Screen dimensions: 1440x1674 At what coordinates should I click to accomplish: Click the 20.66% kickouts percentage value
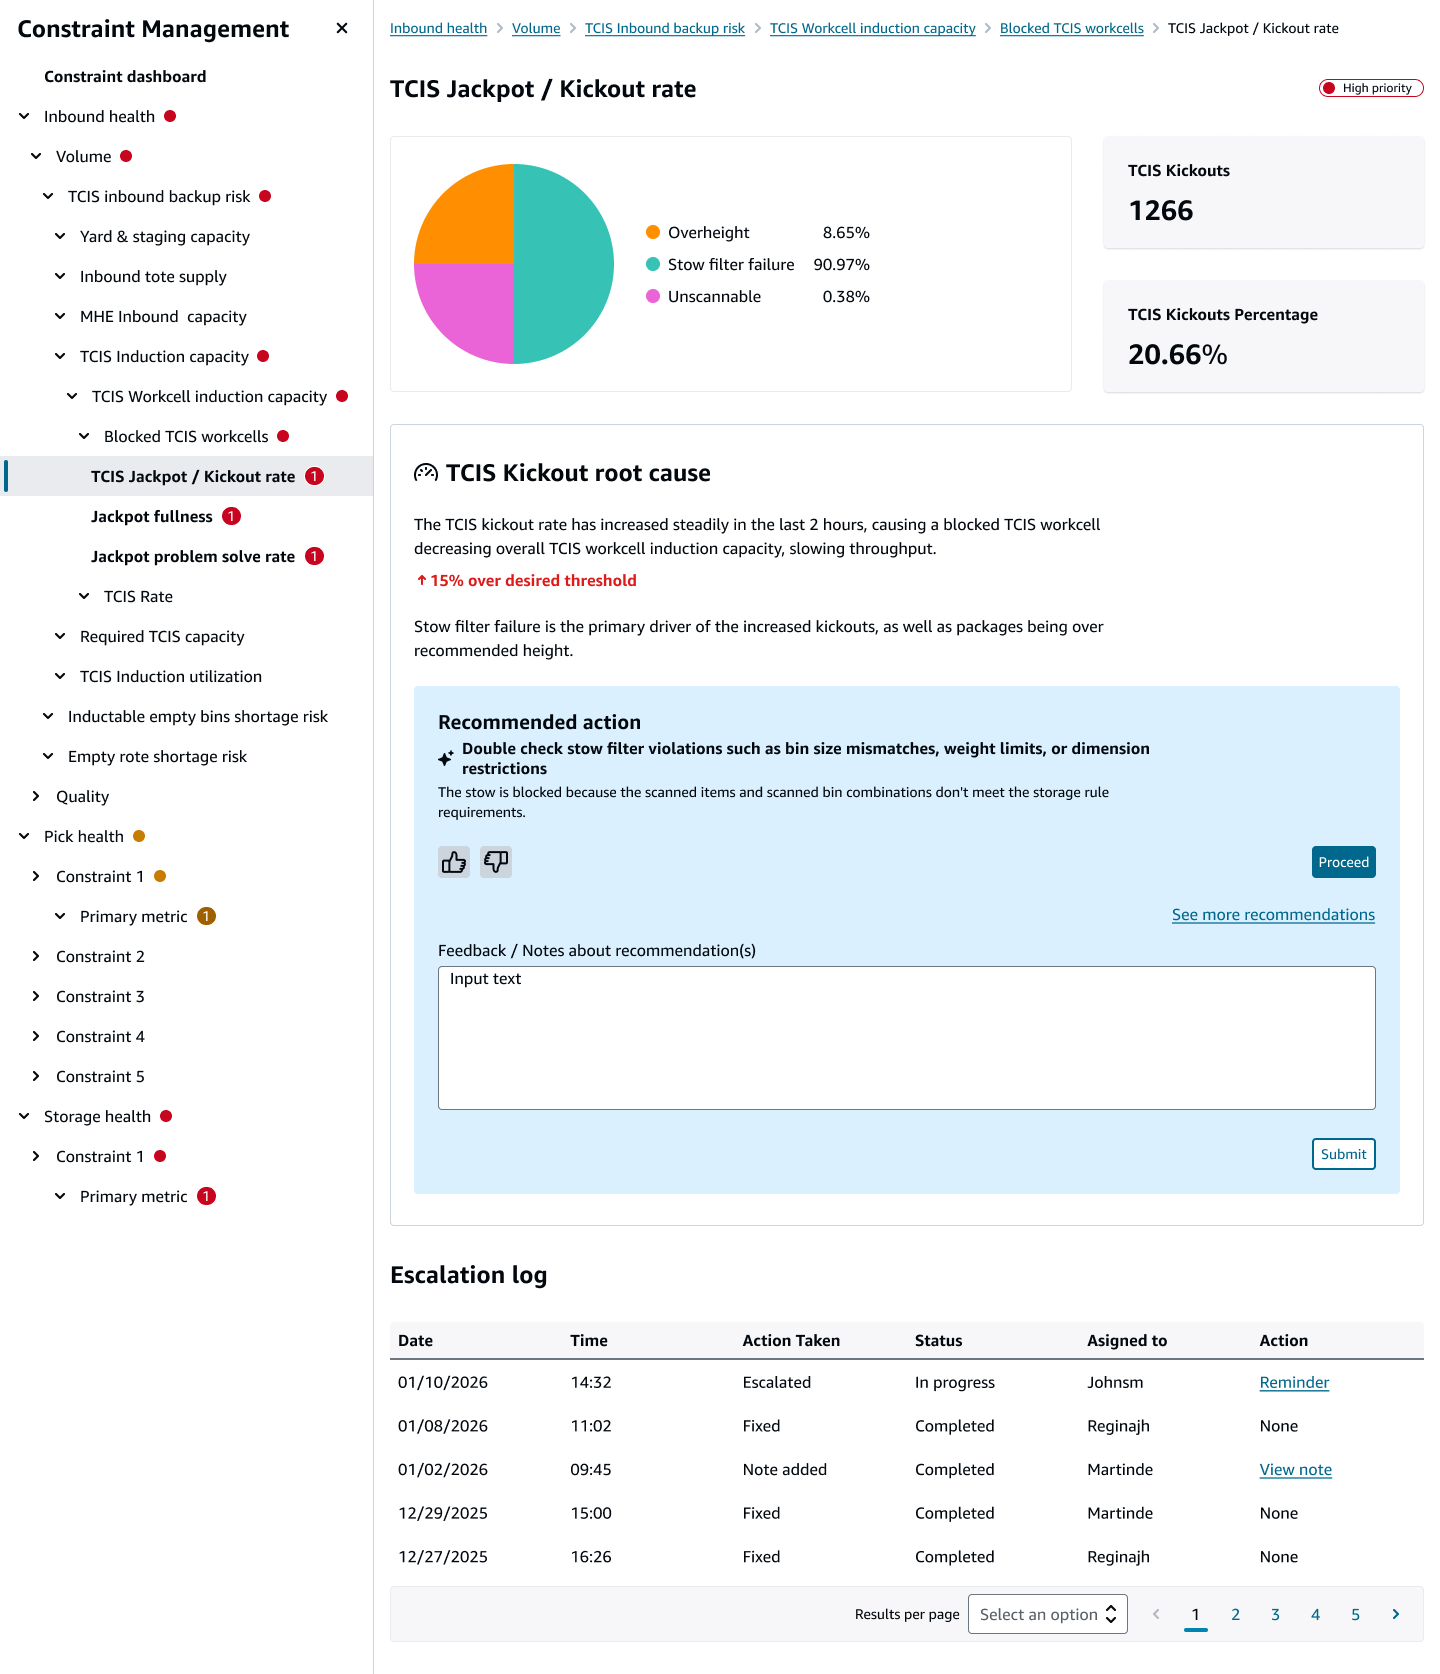pos(1178,354)
